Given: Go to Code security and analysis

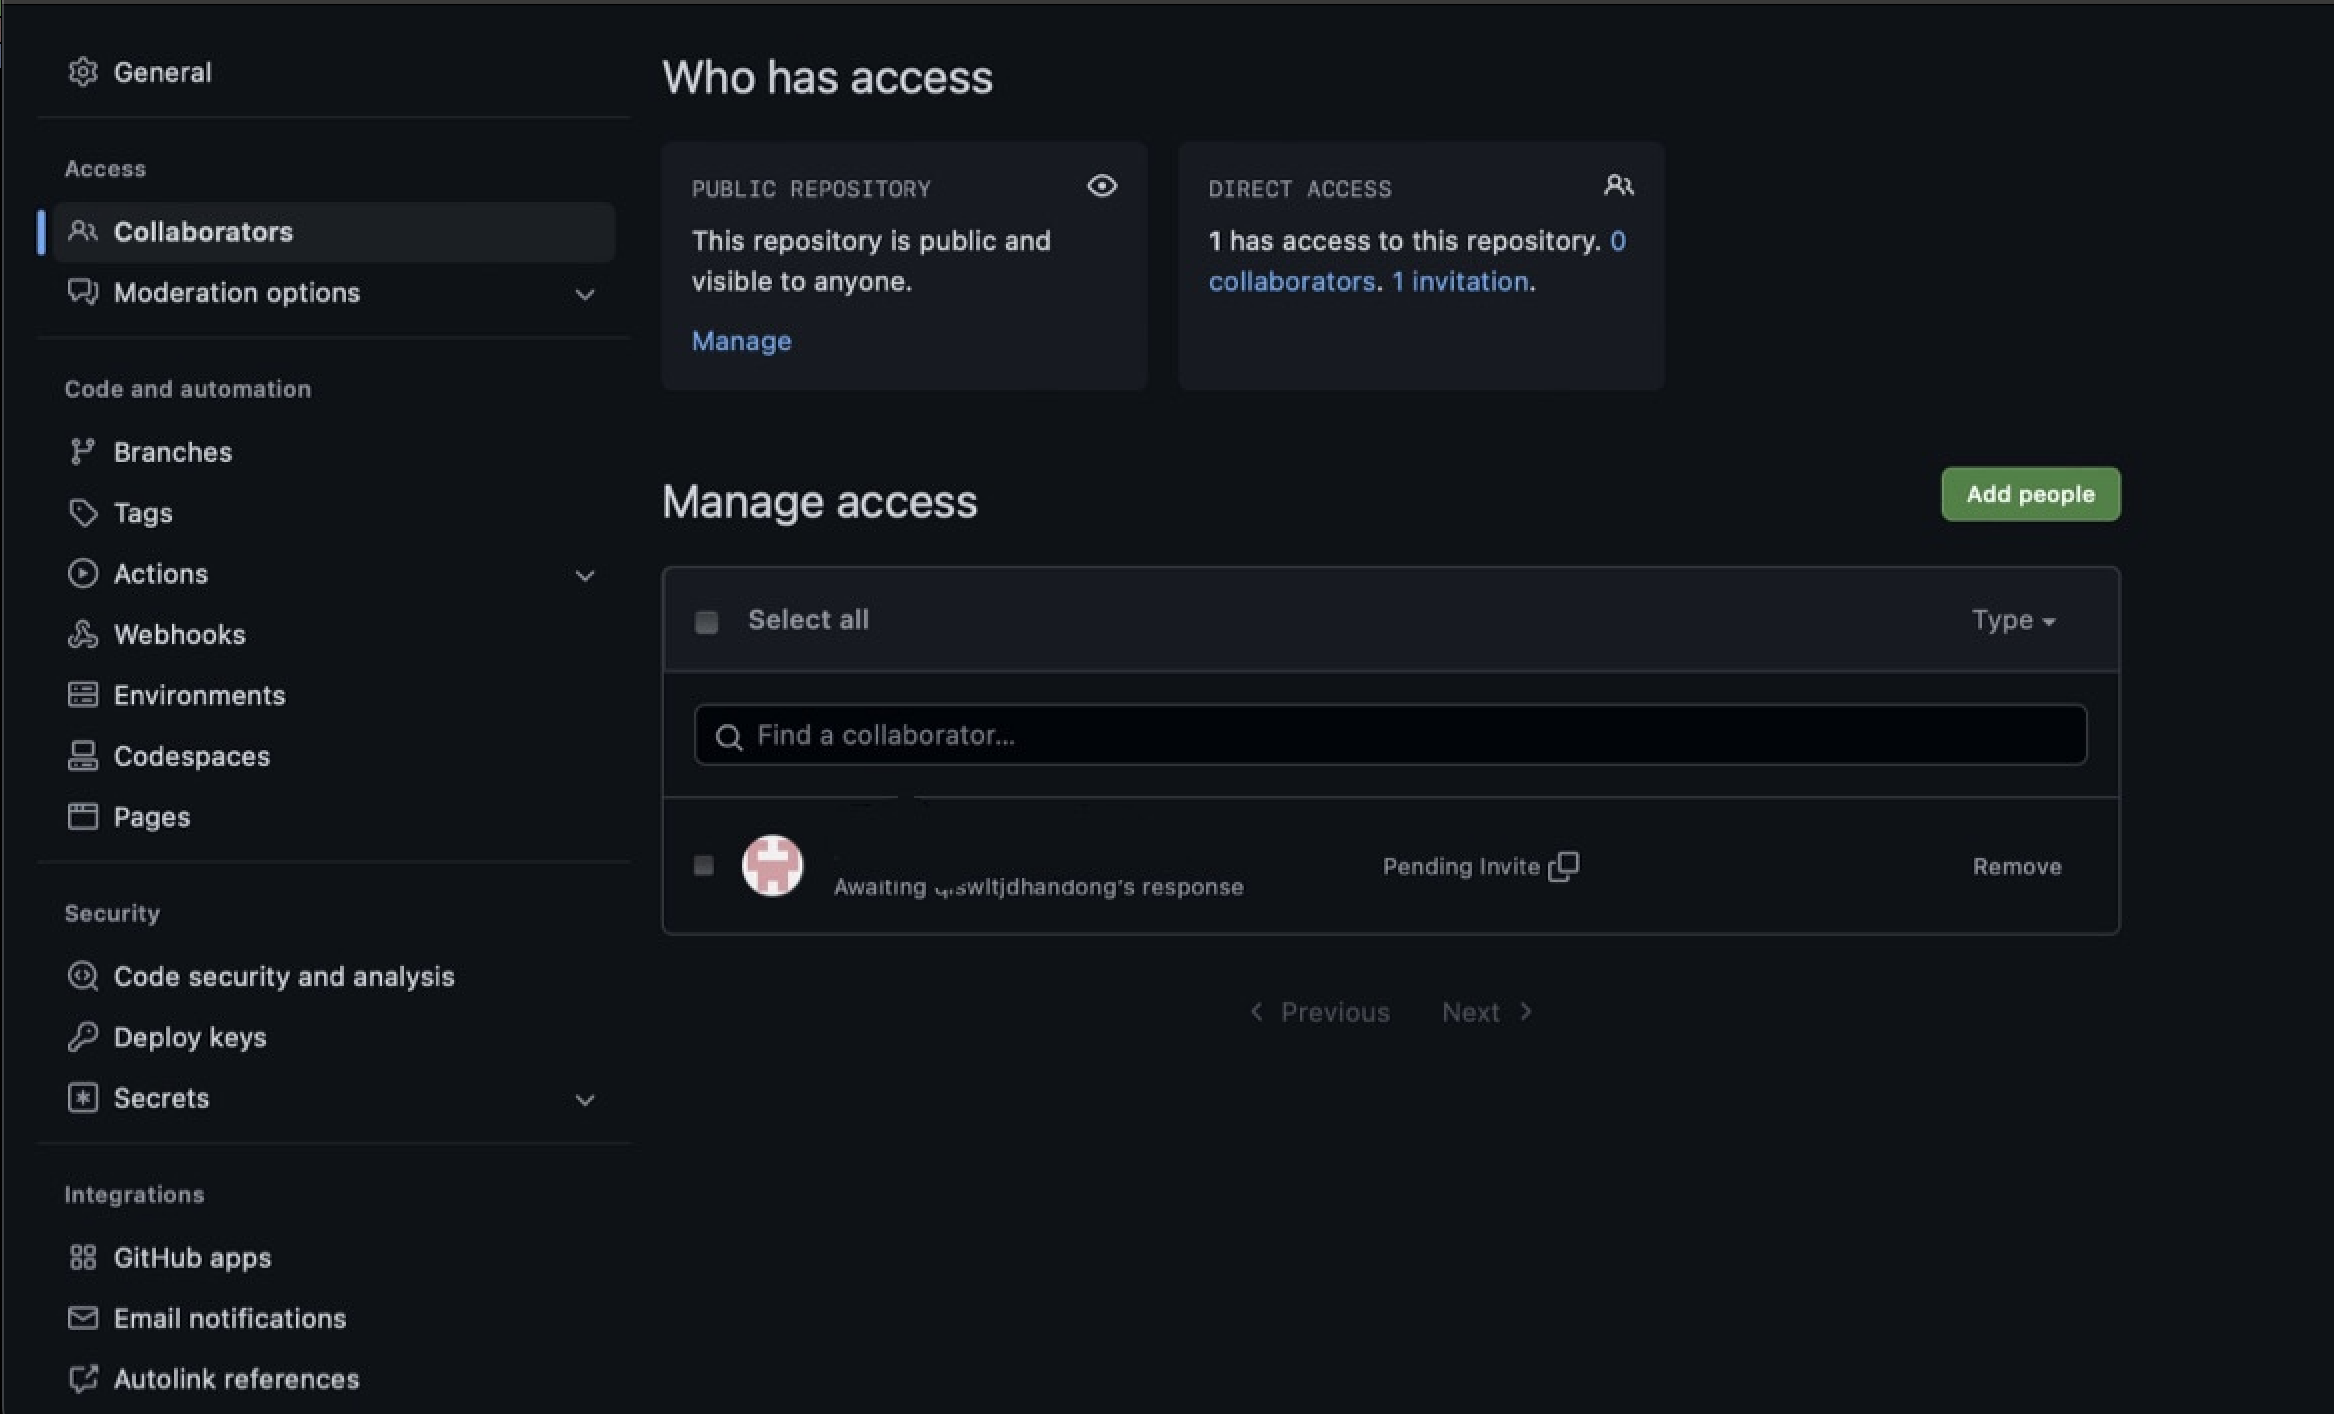Looking at the screenshot, I should pos(284,976).
